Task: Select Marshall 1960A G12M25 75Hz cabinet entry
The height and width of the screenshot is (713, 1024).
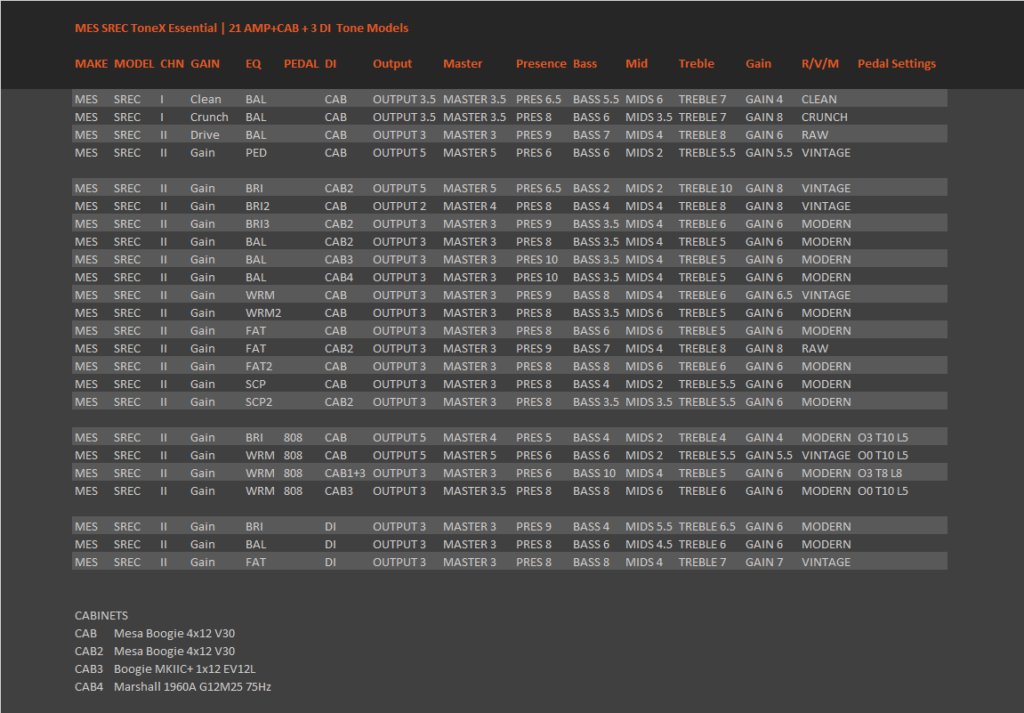Action: pos(192,687)
